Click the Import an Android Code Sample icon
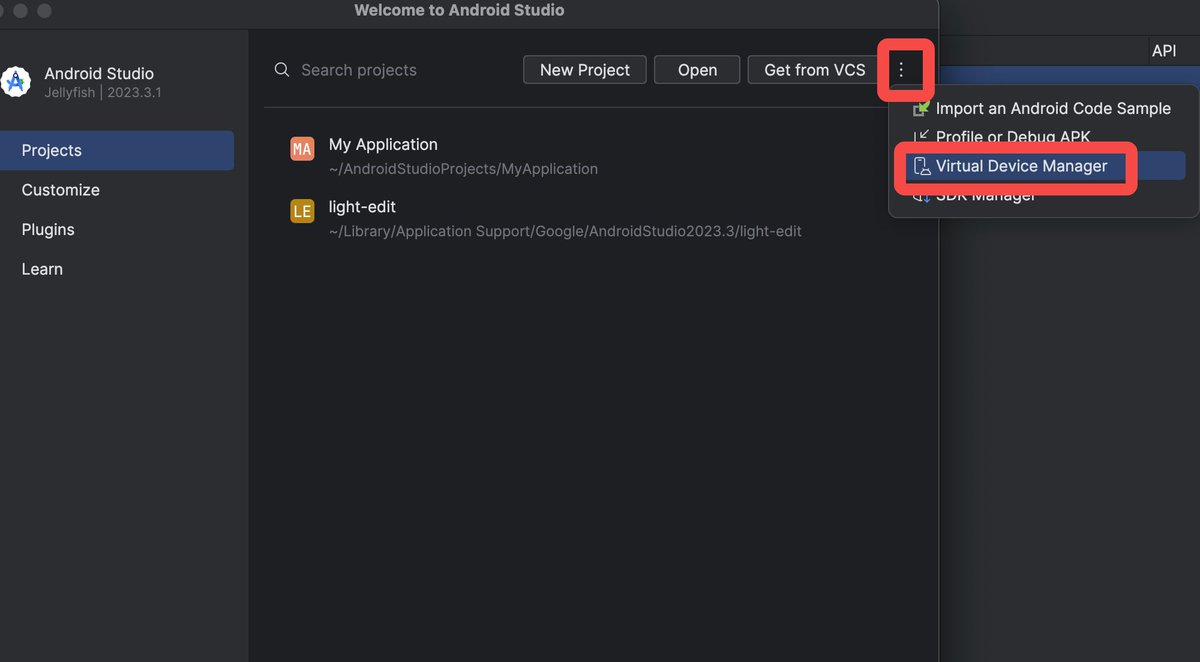 click(920, 108)
